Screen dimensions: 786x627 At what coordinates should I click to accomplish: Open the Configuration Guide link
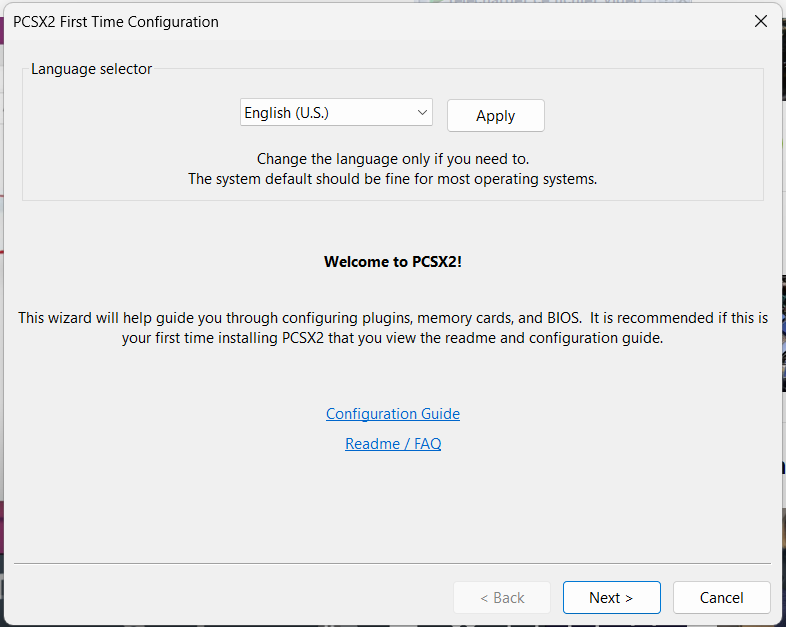[x=392, y=413]
